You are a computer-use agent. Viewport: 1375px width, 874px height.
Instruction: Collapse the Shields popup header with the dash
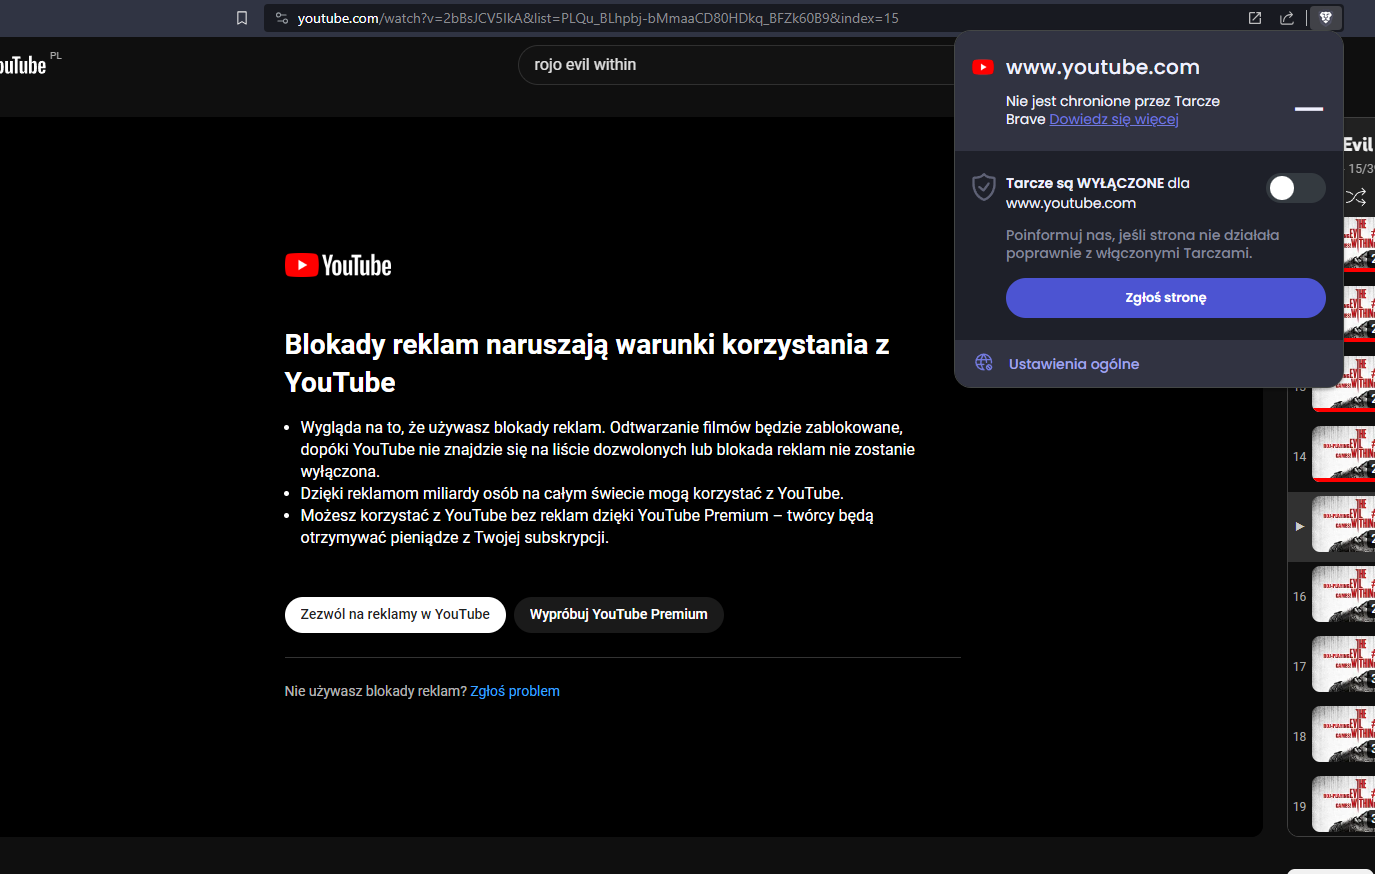[x=1309, y=109]
